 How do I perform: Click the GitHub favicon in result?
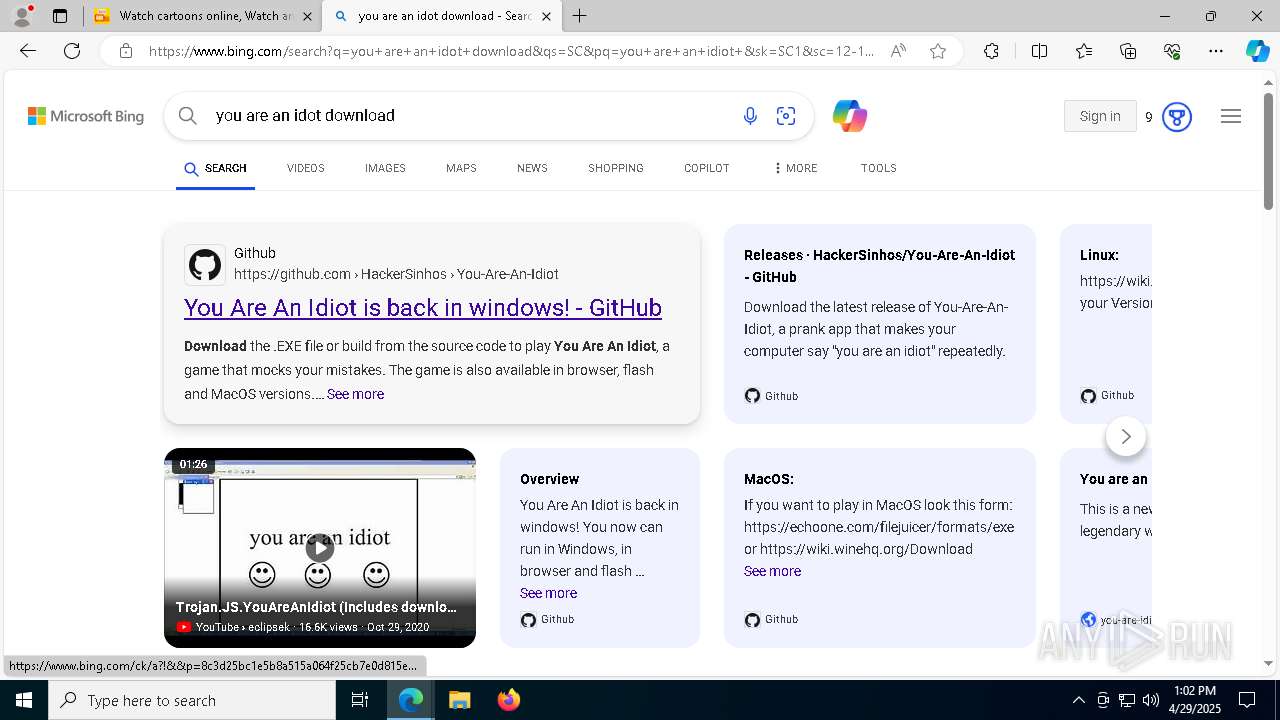click(x=205, y=265)
